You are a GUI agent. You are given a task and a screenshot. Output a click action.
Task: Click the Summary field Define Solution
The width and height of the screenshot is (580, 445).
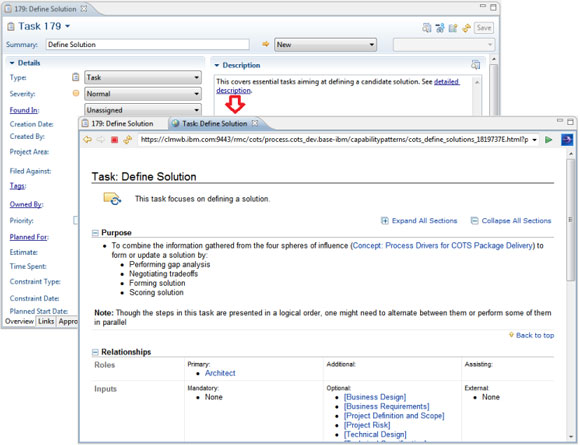coord(148,44)
